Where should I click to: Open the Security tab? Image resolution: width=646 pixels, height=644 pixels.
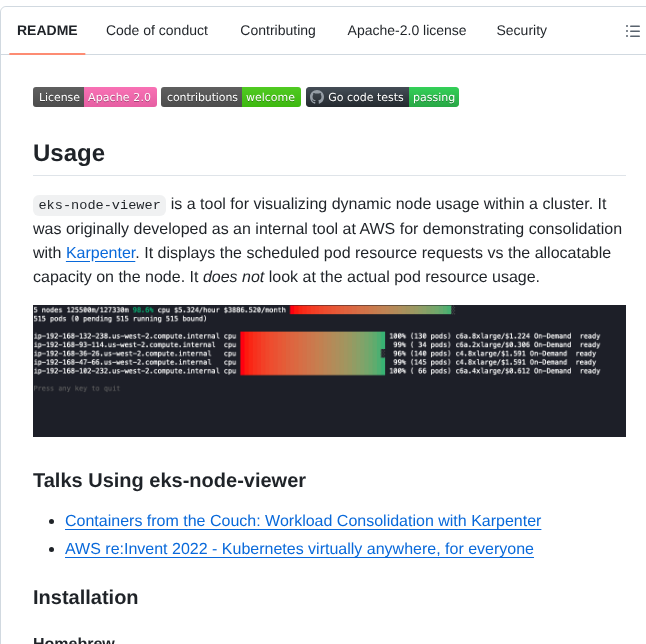(522, 30)
